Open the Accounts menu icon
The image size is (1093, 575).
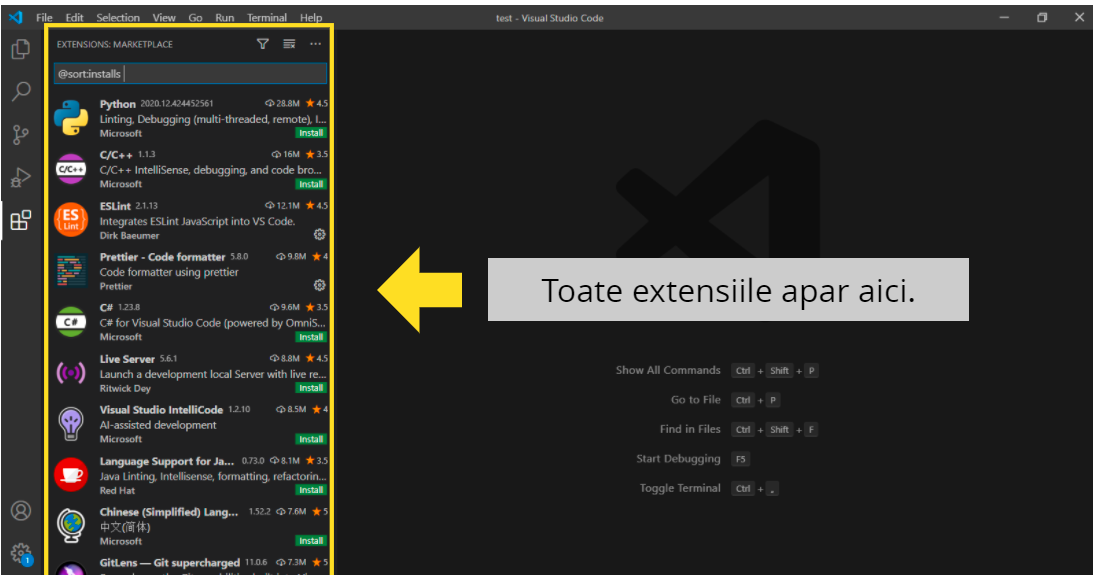pyautogui.click(x=21, y=511)
